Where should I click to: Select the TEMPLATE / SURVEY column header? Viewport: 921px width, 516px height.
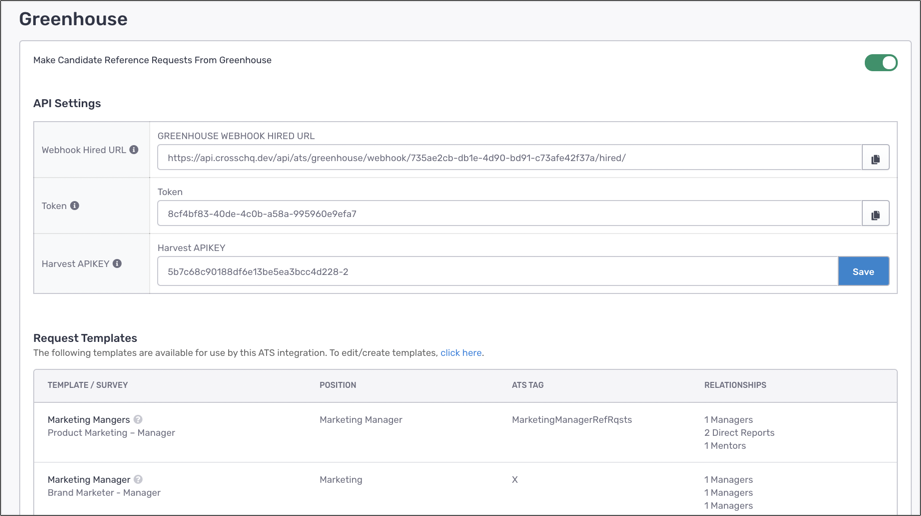(x=88, y=385)
